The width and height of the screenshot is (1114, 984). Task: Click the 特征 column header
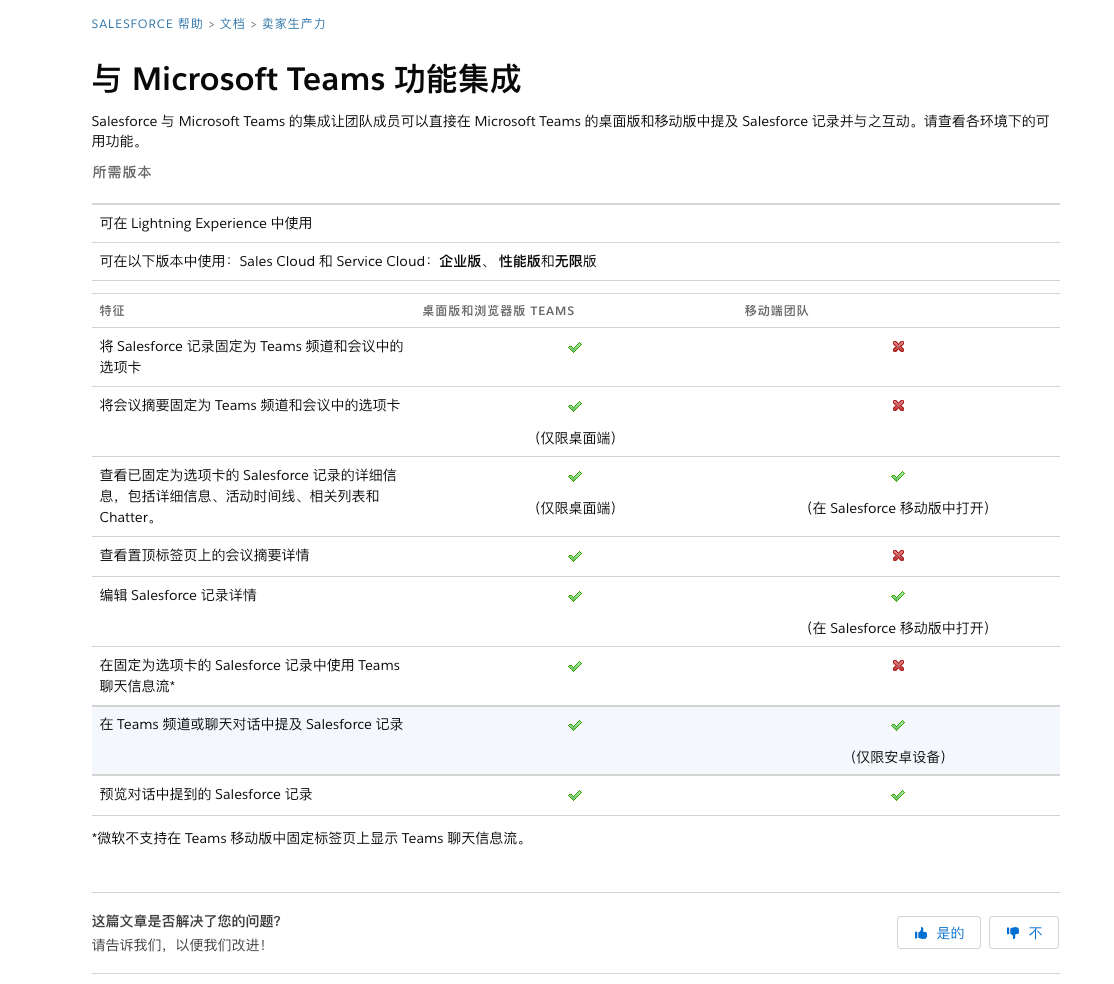[112, 310]
